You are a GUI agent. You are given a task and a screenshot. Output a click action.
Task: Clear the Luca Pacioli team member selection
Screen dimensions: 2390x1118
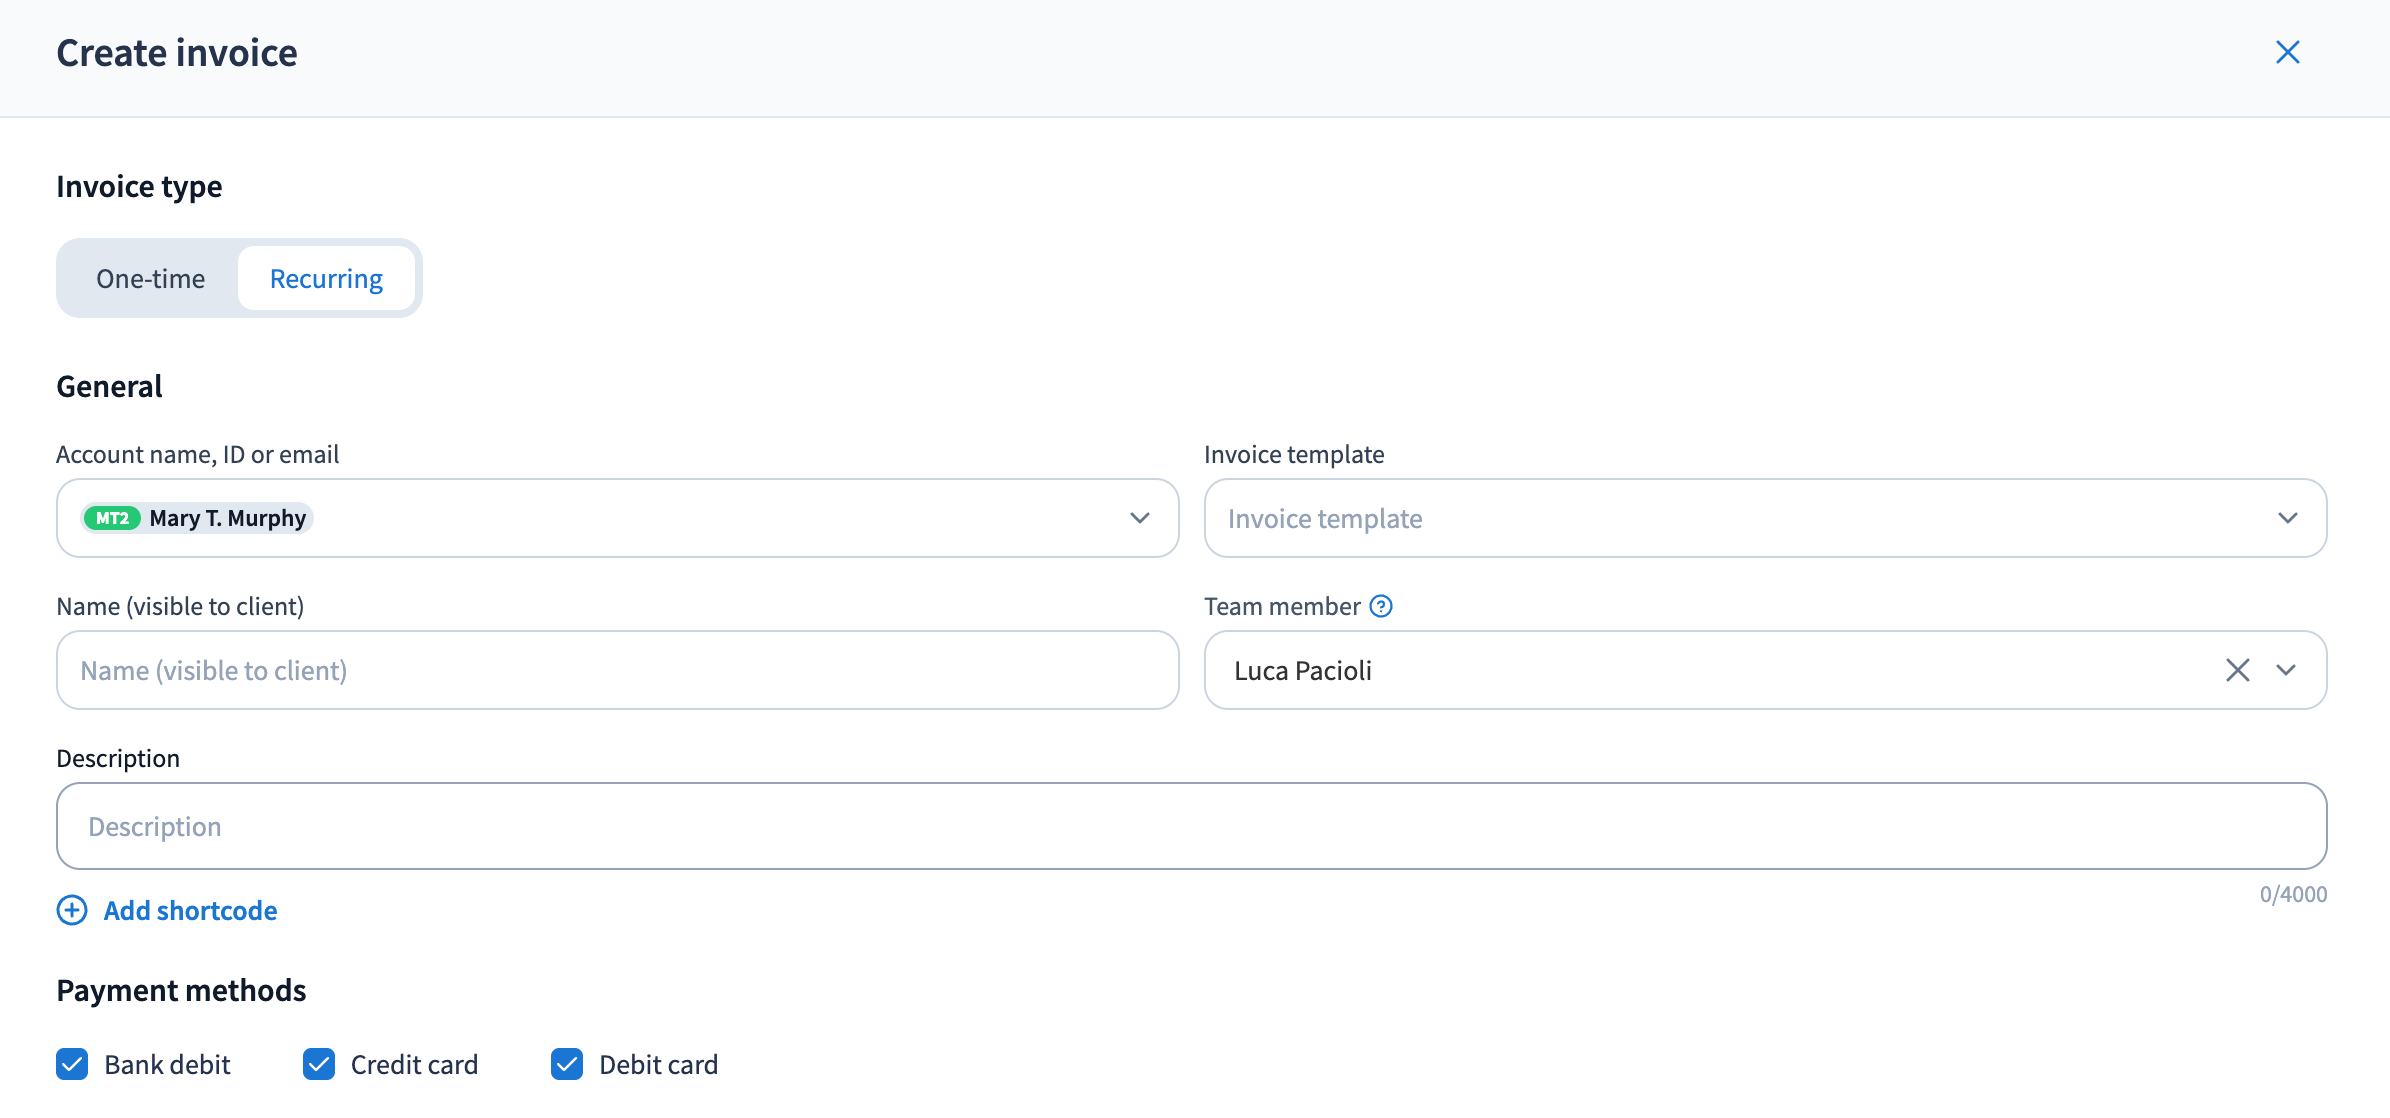2237,670
